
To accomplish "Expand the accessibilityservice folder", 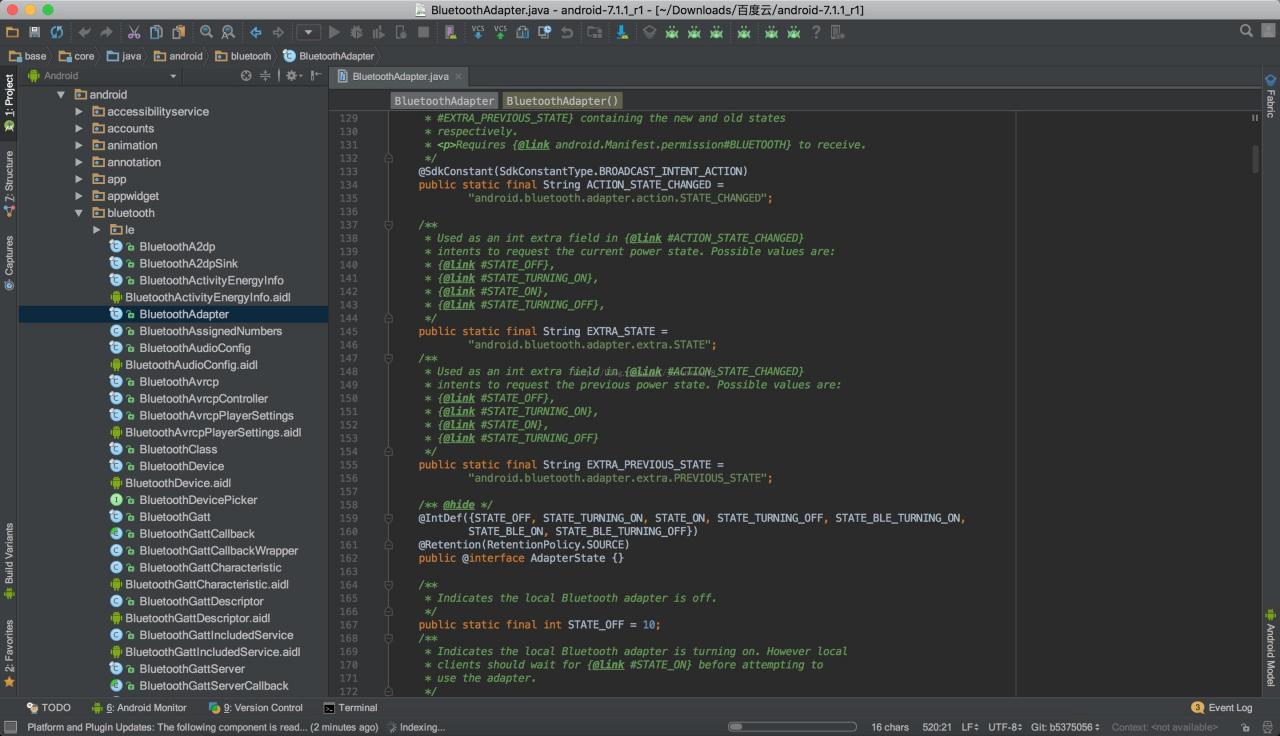I will (x=79, y=112).
